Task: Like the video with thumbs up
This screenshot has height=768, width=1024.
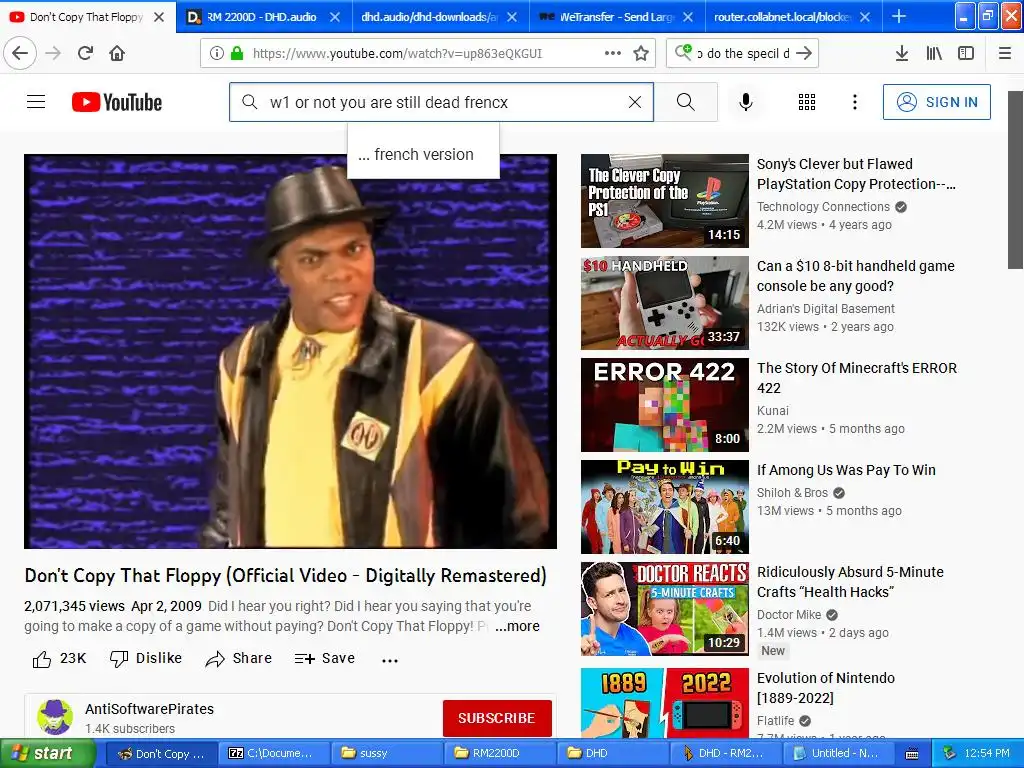Action: coord(59,658)
